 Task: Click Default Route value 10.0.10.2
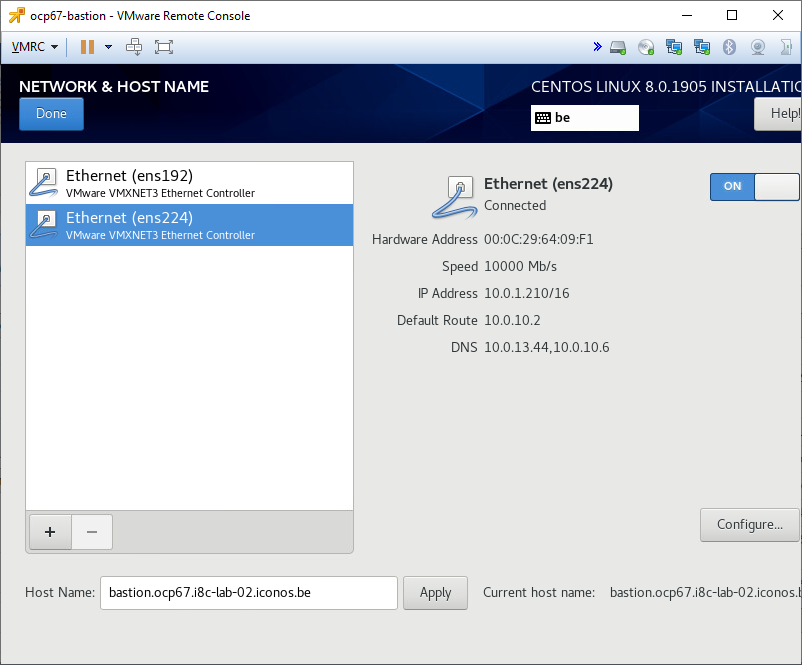point(512,320)
